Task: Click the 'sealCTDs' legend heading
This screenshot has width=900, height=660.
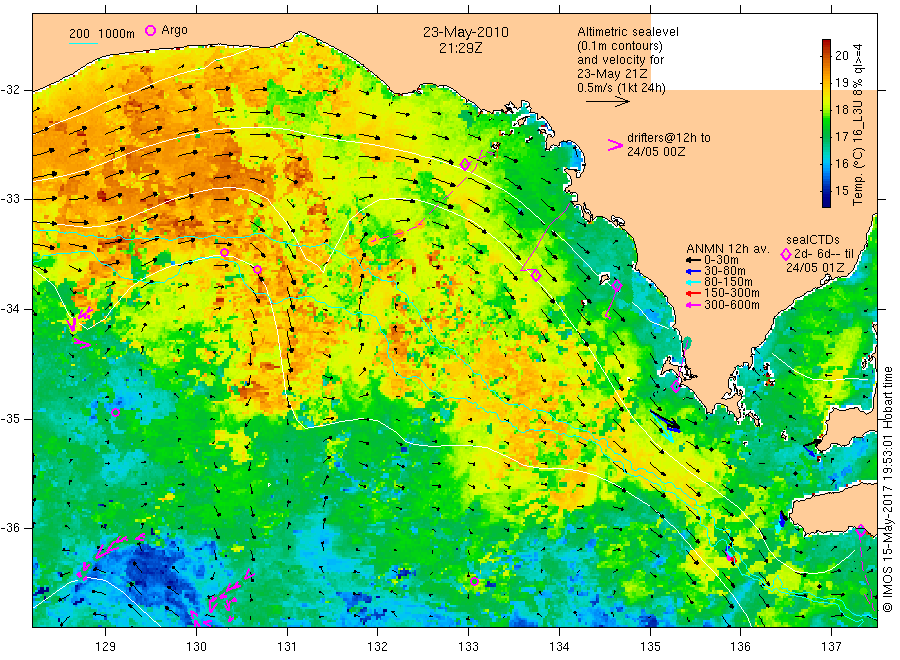Action: pos(813,240)
